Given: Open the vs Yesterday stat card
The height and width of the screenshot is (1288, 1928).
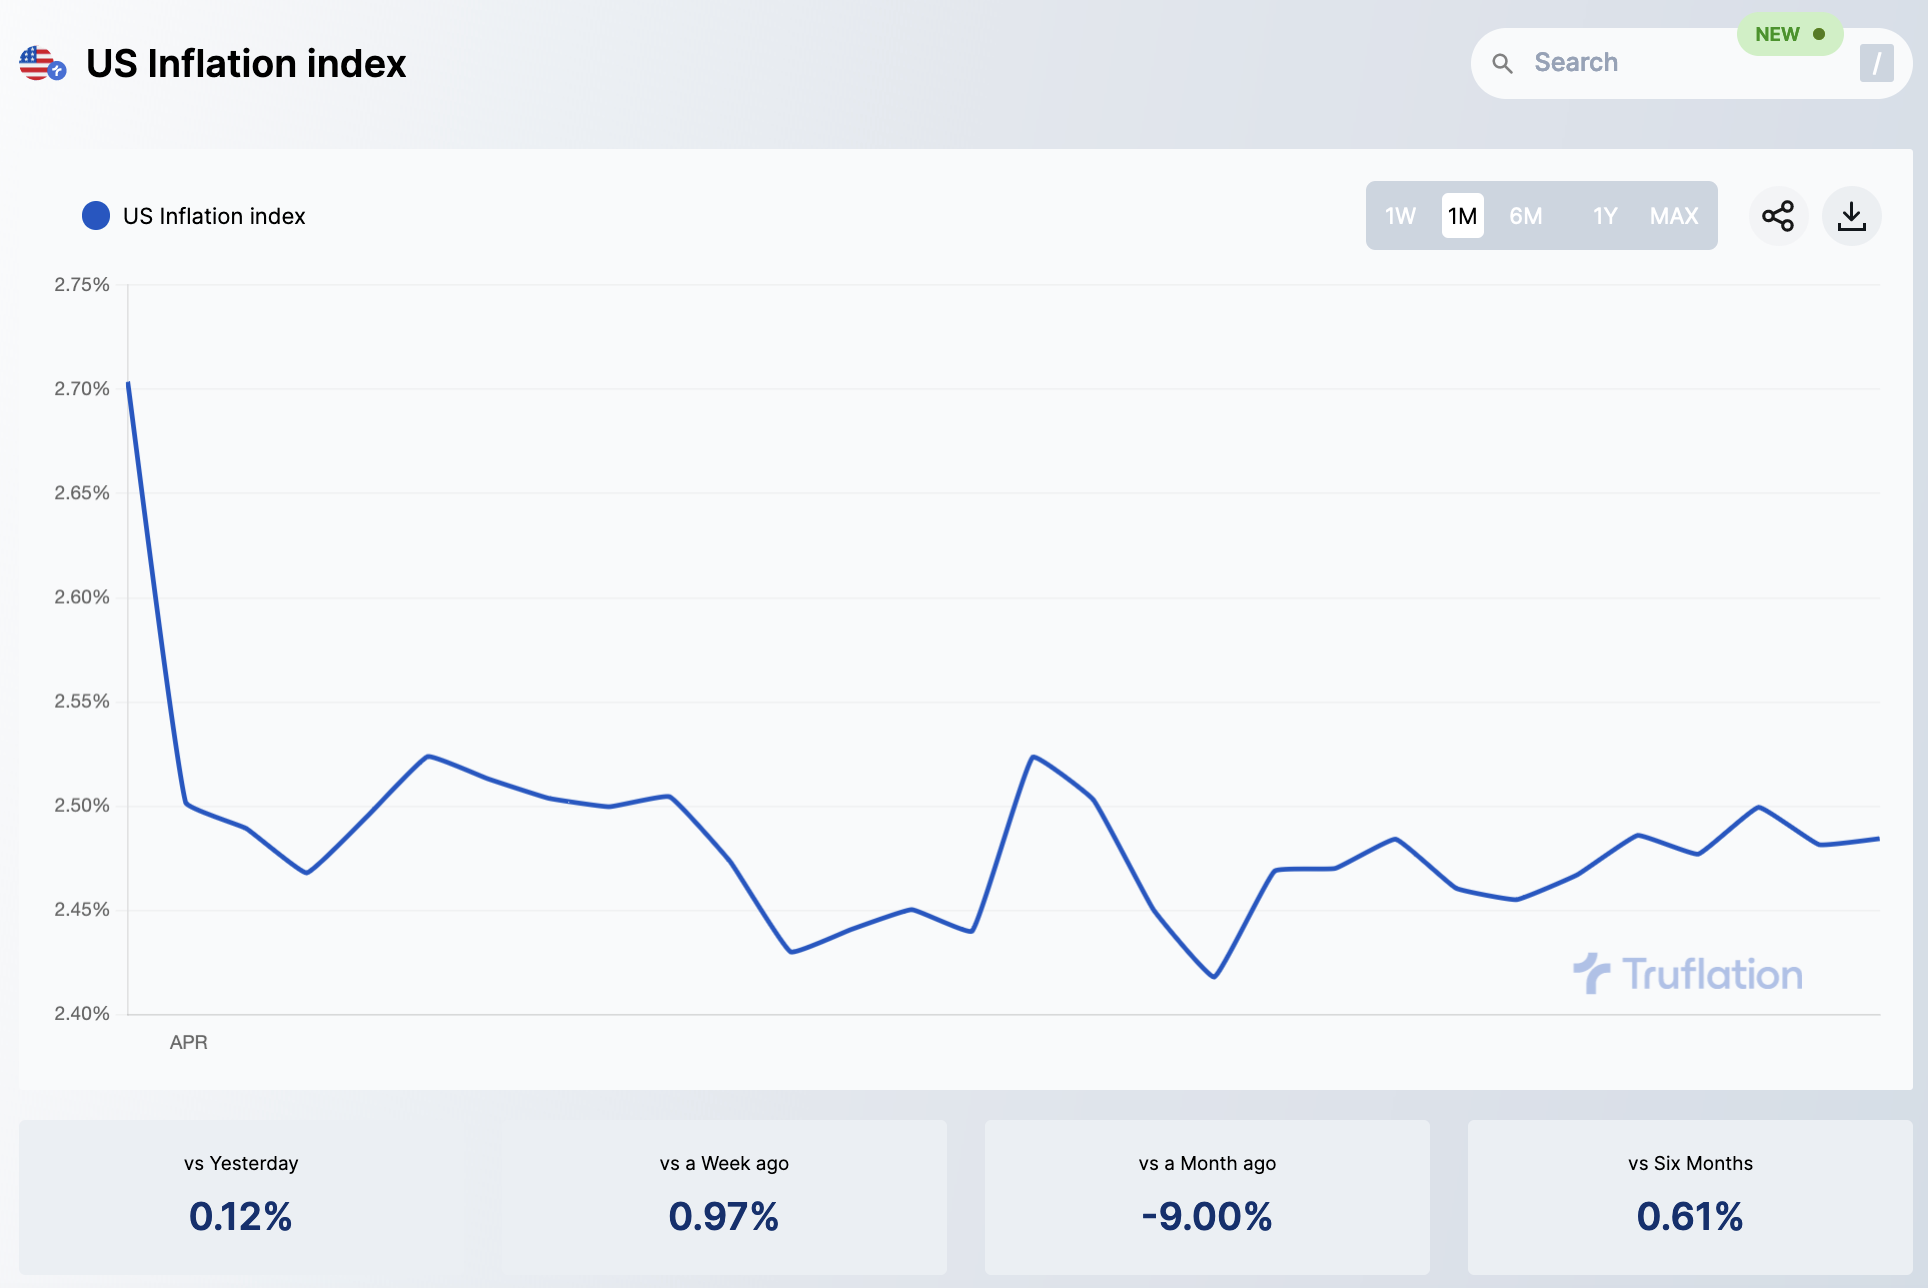Looking at the screenshot, I should [241, 1196].
